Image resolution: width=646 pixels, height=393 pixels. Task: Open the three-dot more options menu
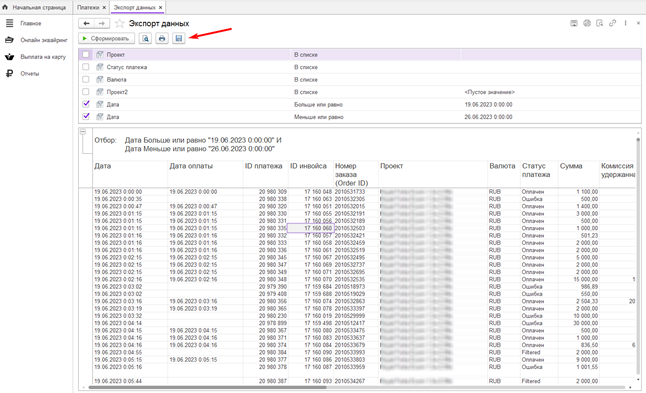tap(625, 23)
